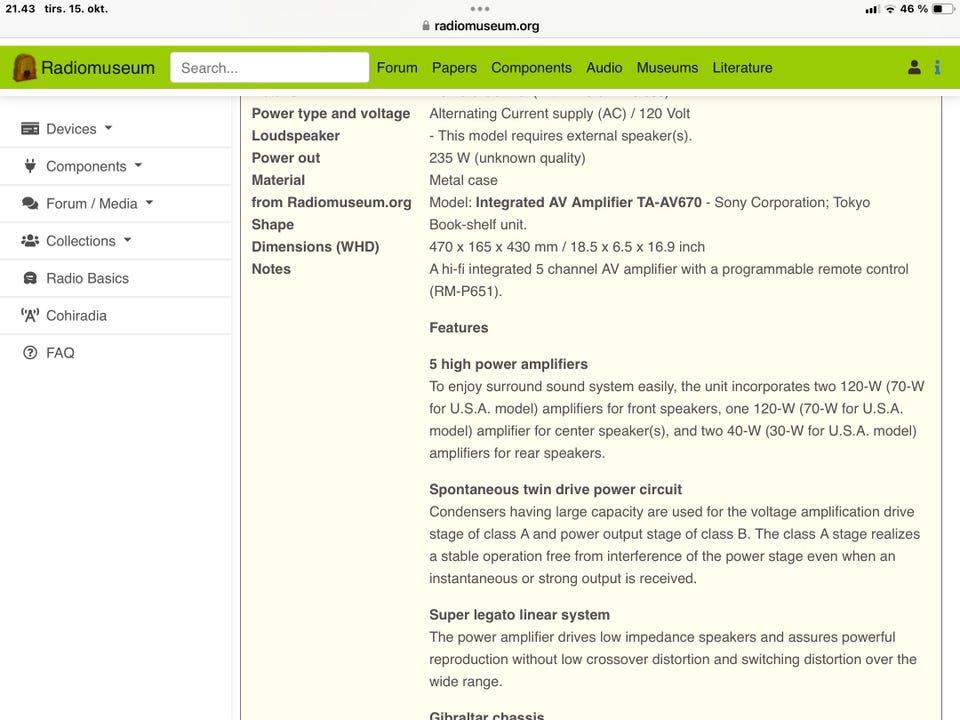
Task: Focus the Search input field
Action: pos(269,67)
